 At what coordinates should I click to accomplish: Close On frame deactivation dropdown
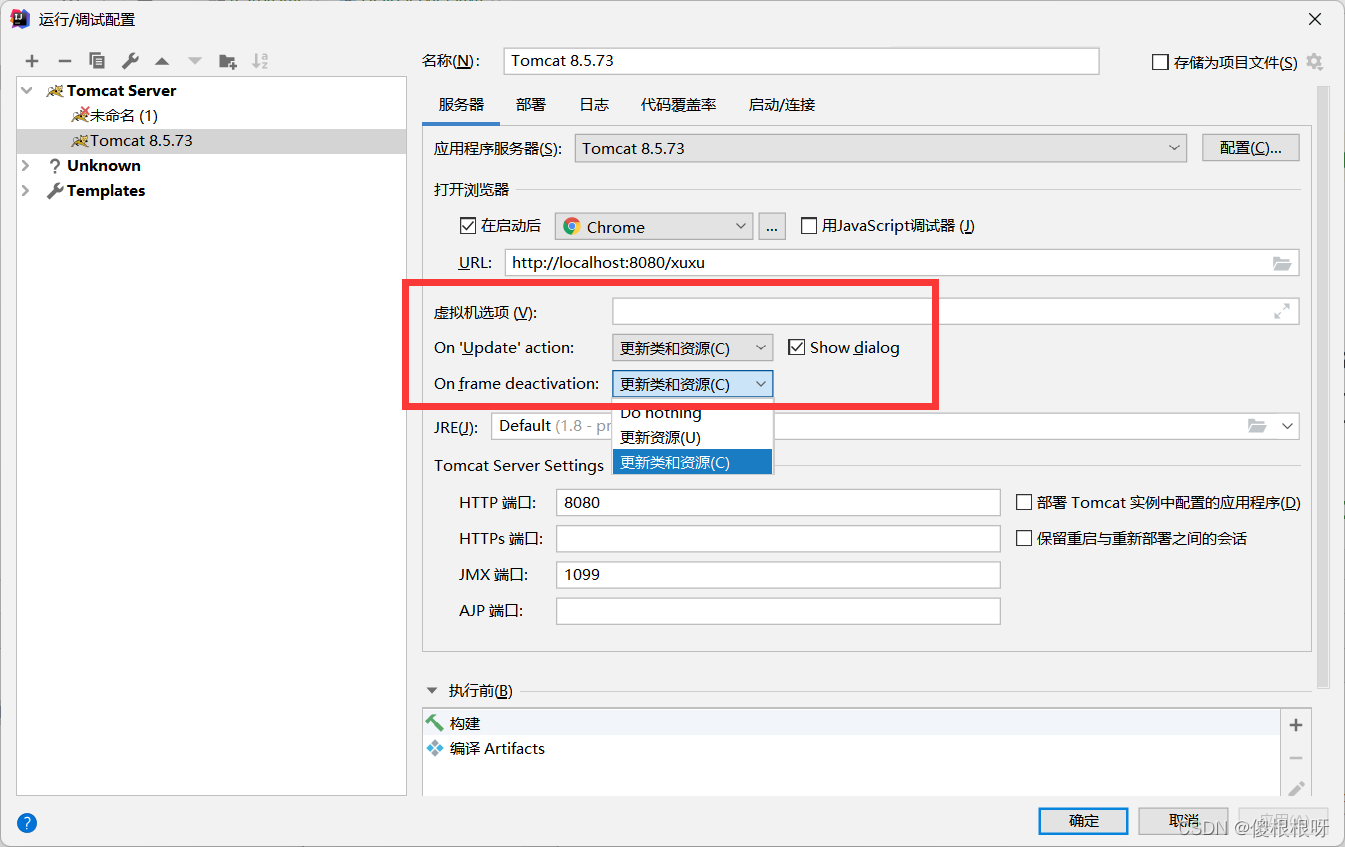point(693,384)
